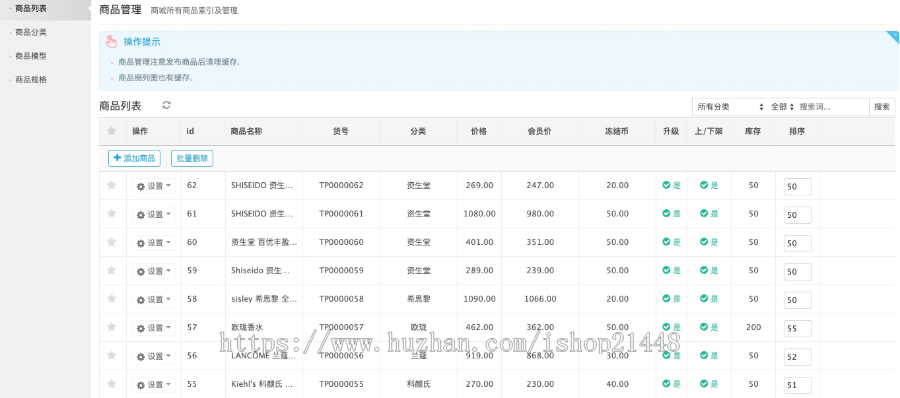Open 设置 dropdown for product id 62
The image size is (900, 398).
pos(154,186)
